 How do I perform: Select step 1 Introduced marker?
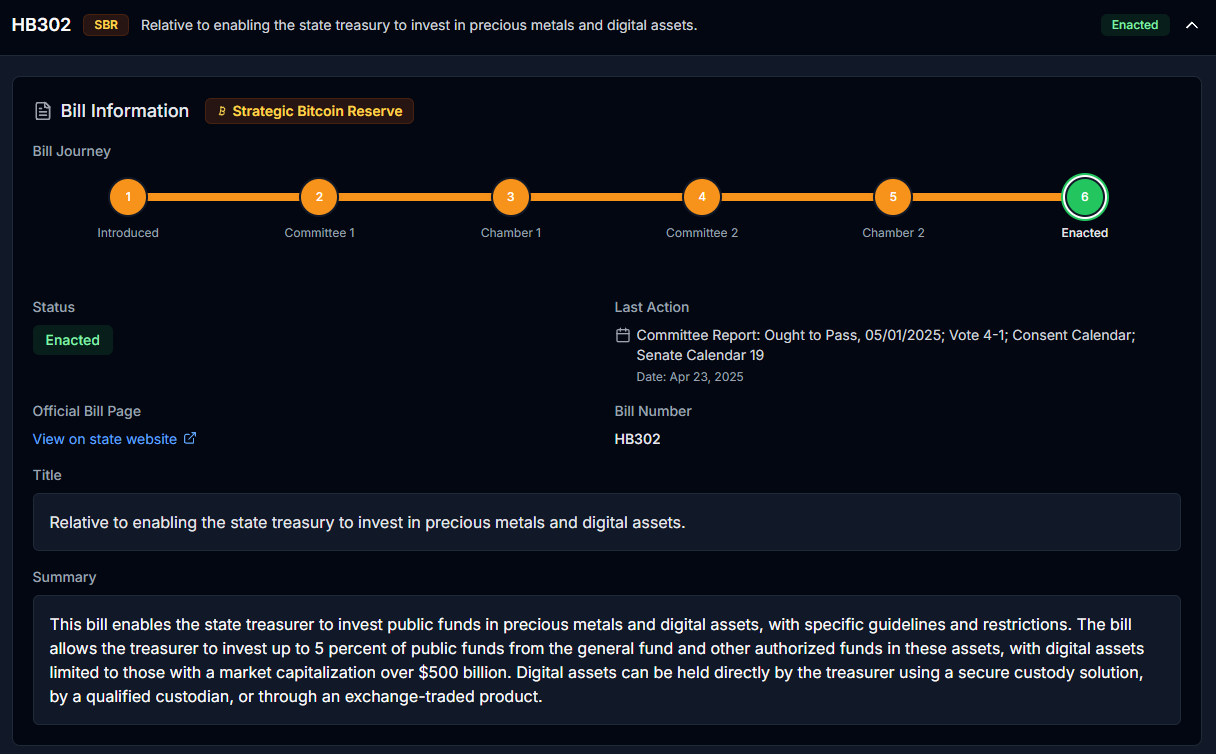(x=128, y=197)
